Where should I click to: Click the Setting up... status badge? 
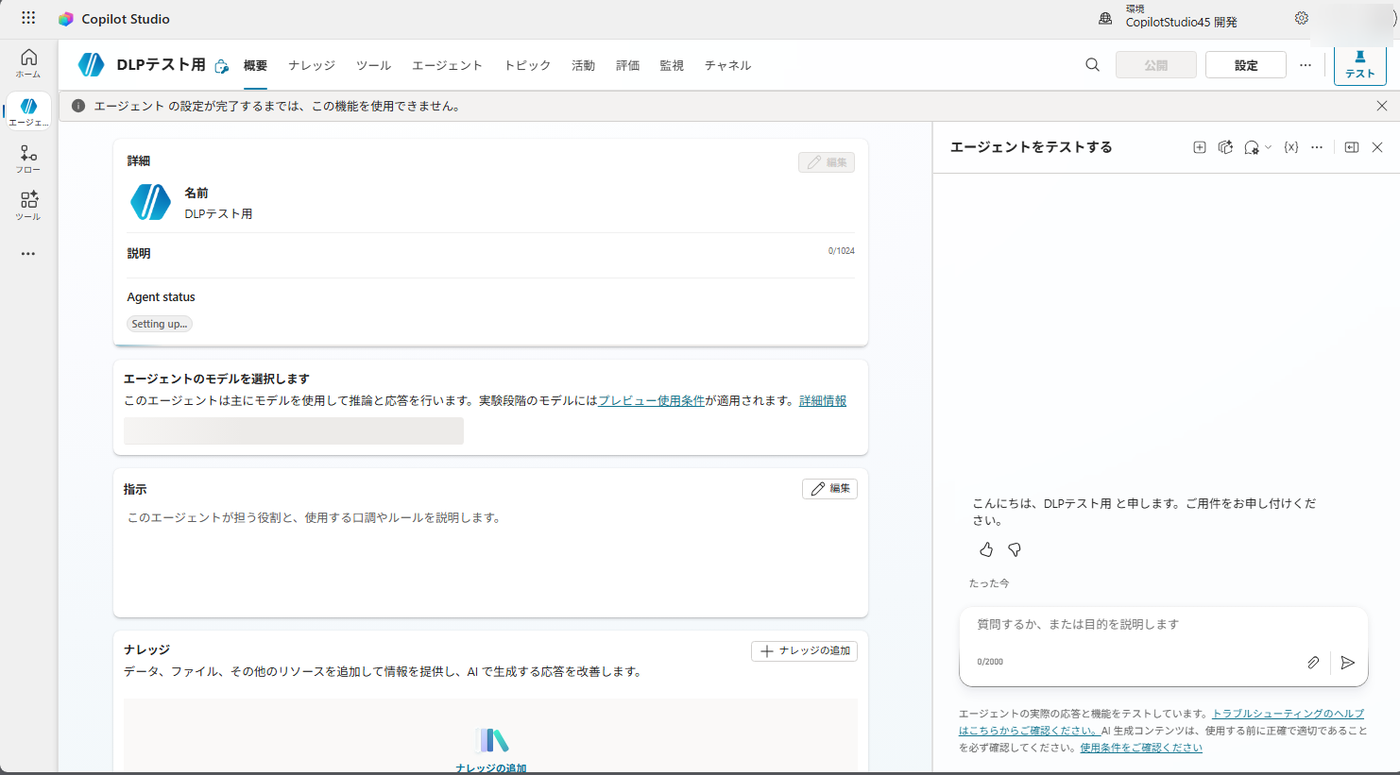click(x=160, y=324)
